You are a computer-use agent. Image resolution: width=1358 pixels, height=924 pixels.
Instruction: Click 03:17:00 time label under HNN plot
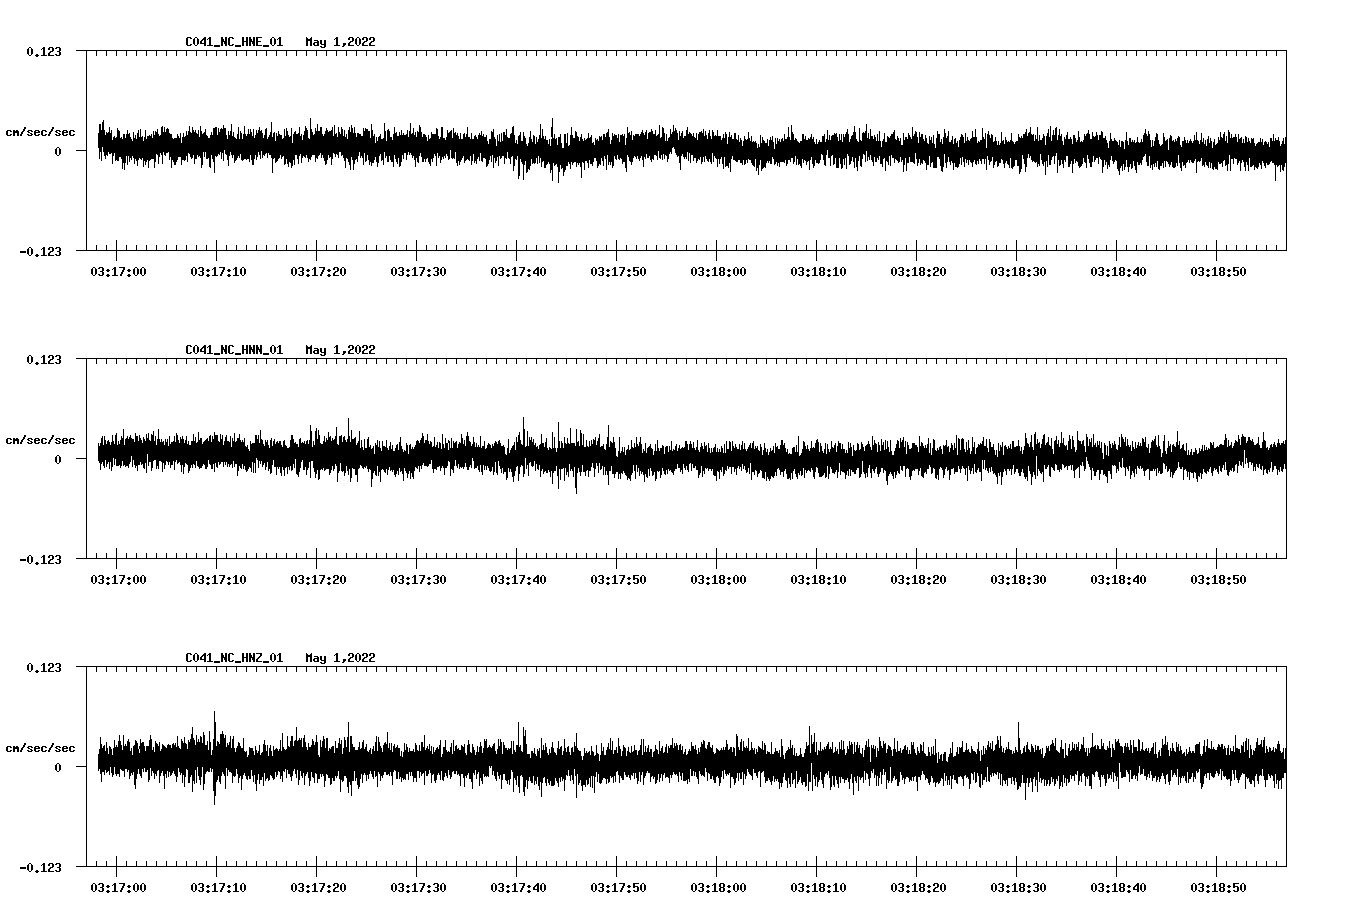coord(118,579)
